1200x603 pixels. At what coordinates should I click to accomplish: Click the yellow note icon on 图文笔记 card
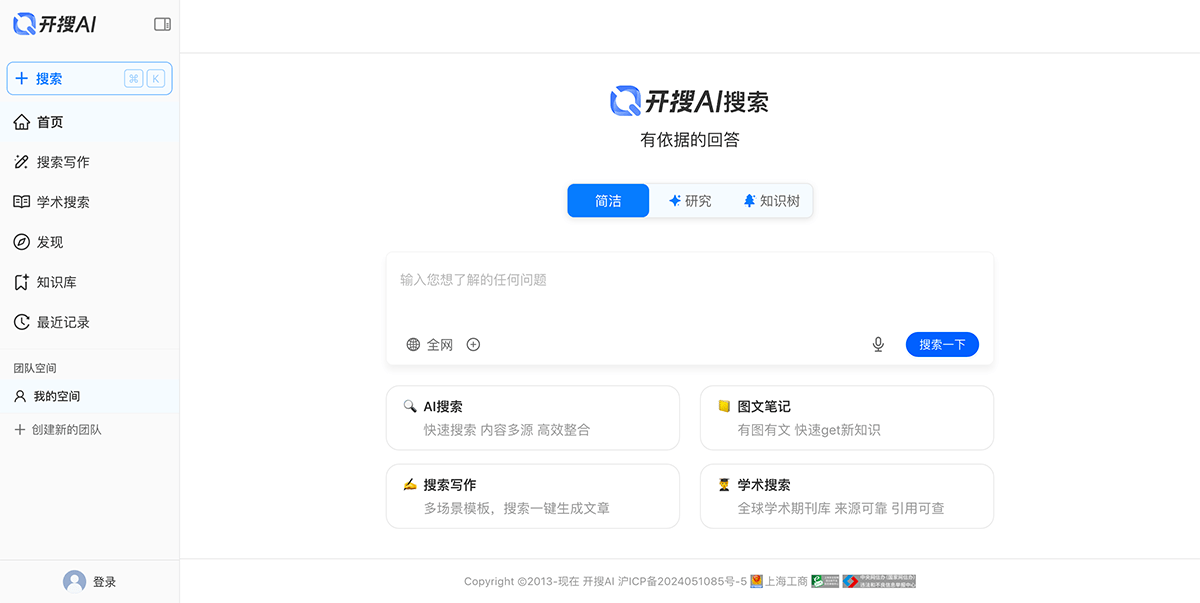pyautogui.click(x=724, y=406)
